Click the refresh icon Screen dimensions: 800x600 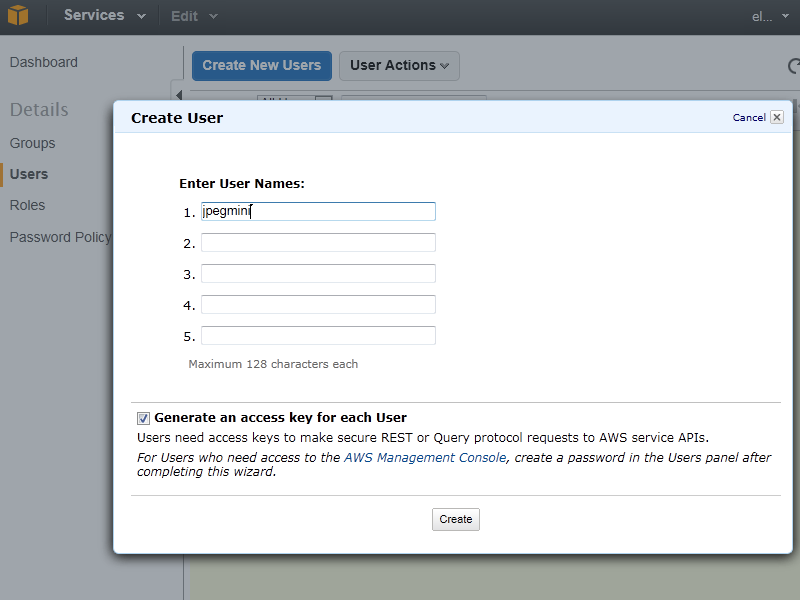pos(793,66)
